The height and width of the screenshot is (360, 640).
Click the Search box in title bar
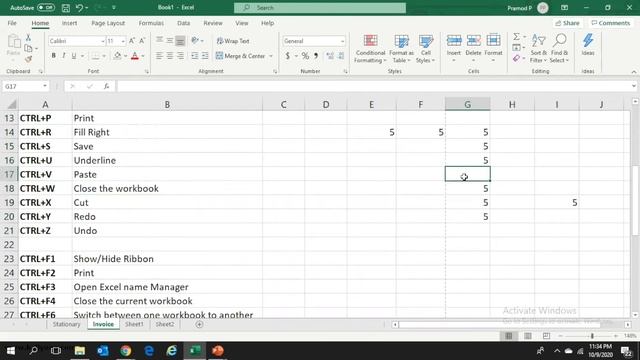click(320, 8)
